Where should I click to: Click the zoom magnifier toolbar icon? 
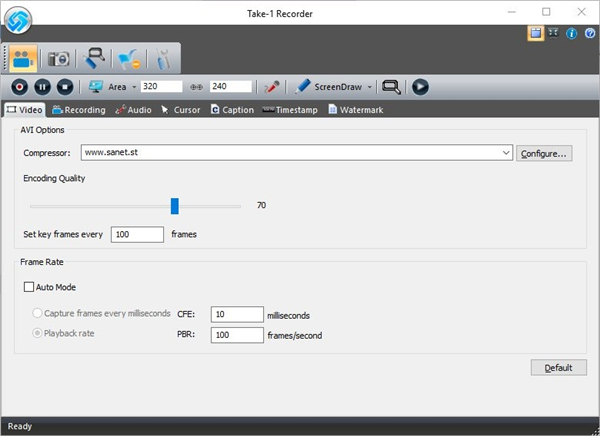(392, 87)
